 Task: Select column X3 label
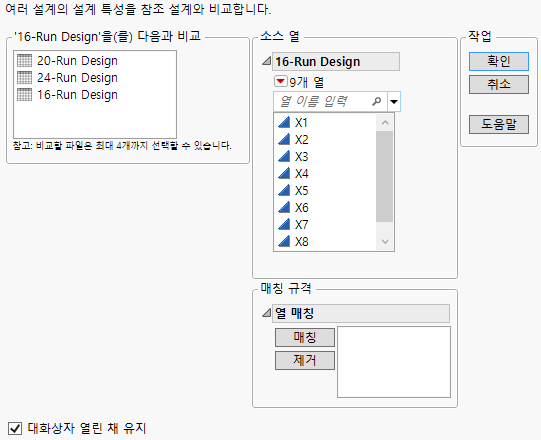click(301, 156)
